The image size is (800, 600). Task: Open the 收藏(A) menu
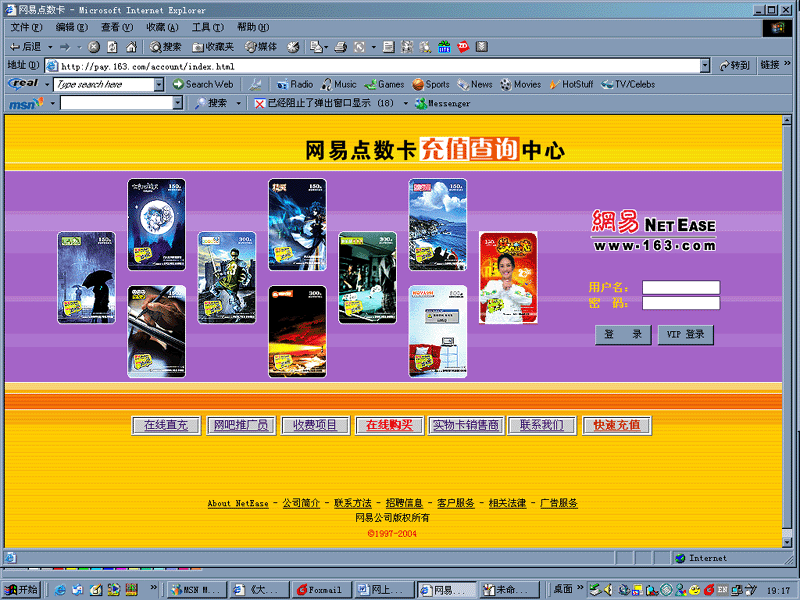click(162, 27)
